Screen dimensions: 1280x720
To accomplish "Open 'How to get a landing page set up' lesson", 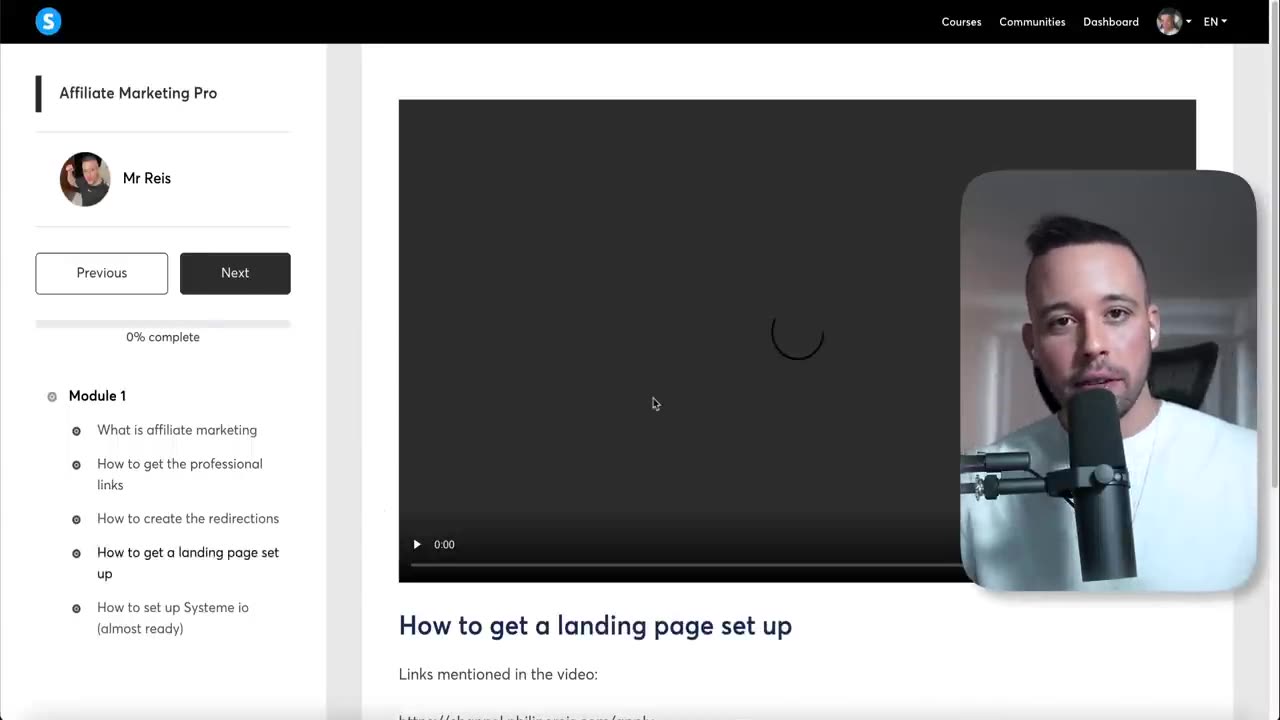I will (188, 563).
